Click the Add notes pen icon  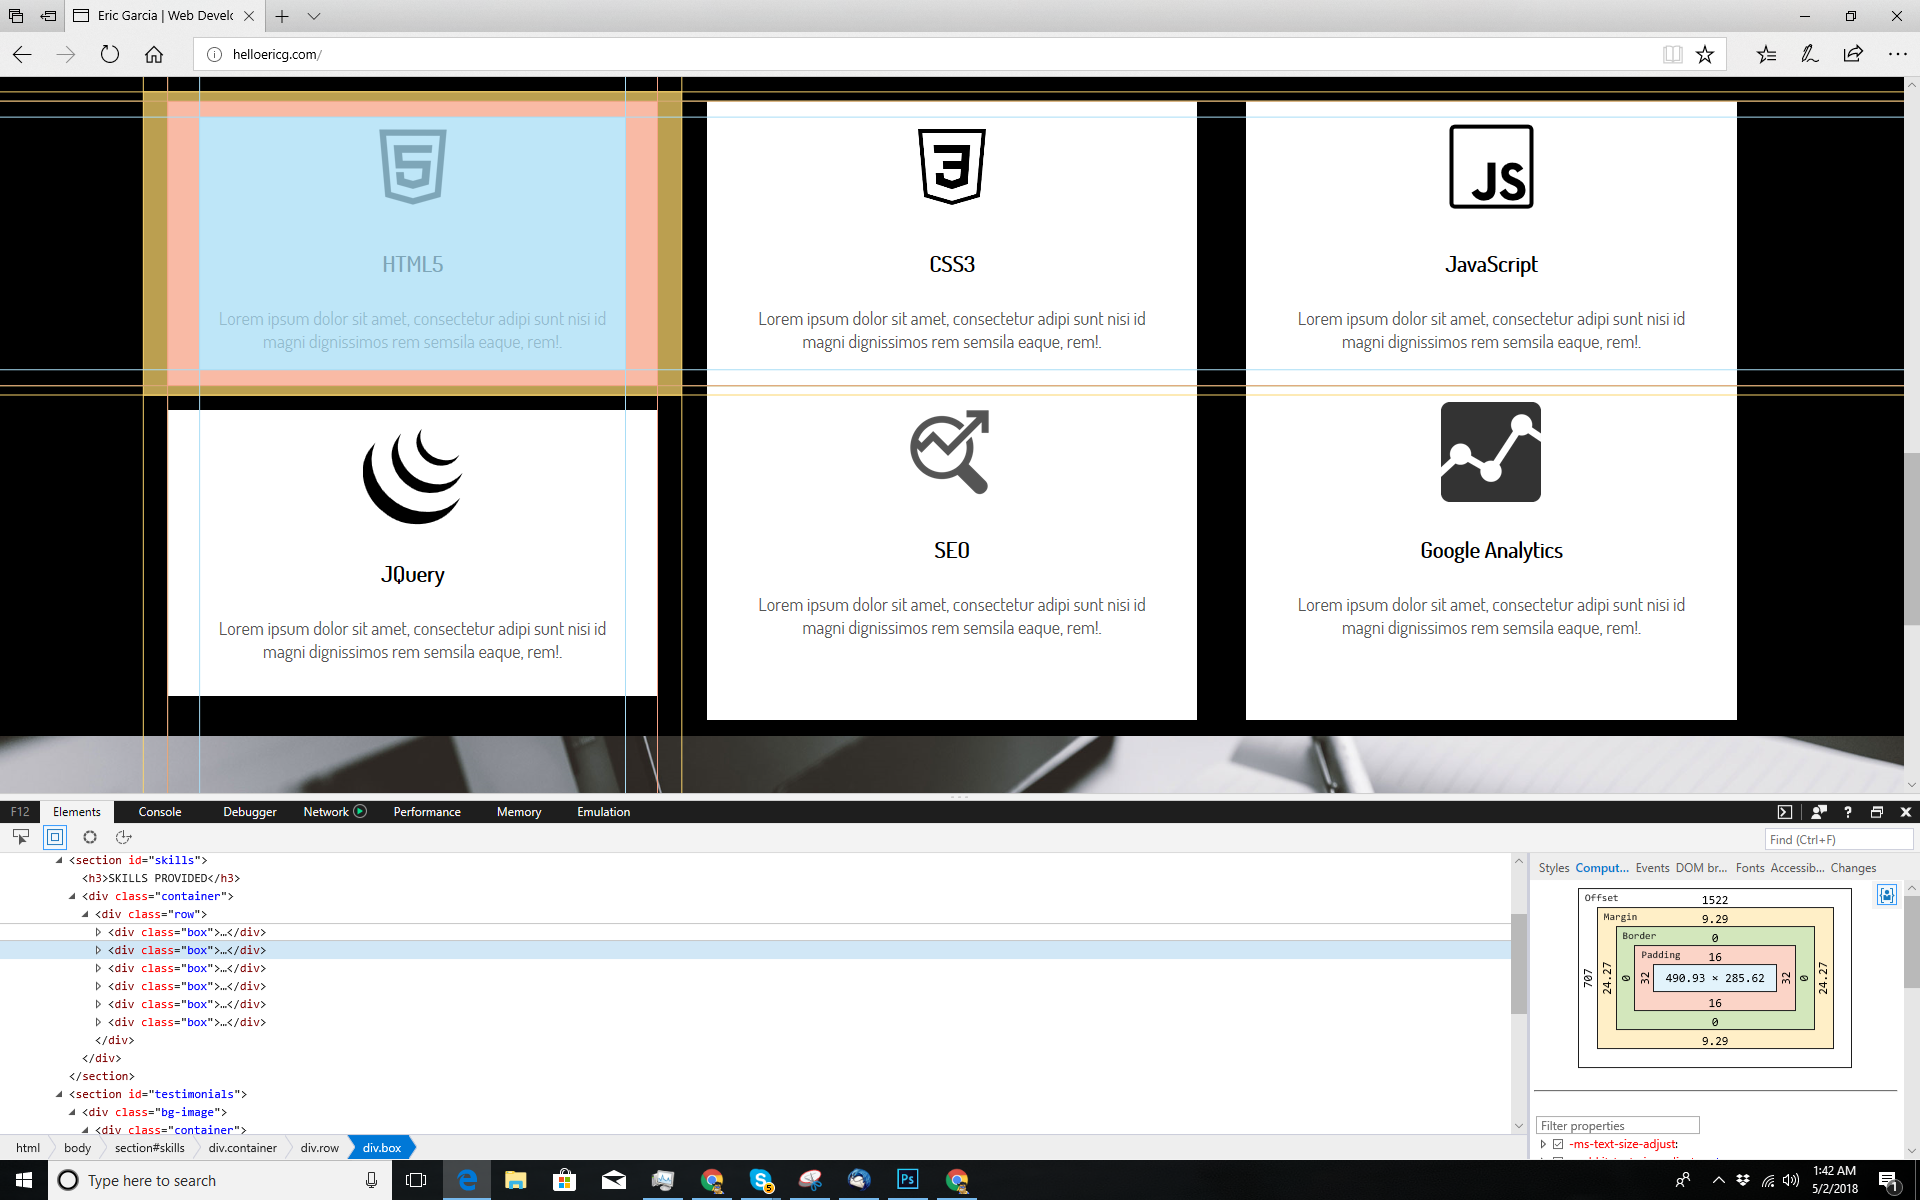(x=1810, y=54)
